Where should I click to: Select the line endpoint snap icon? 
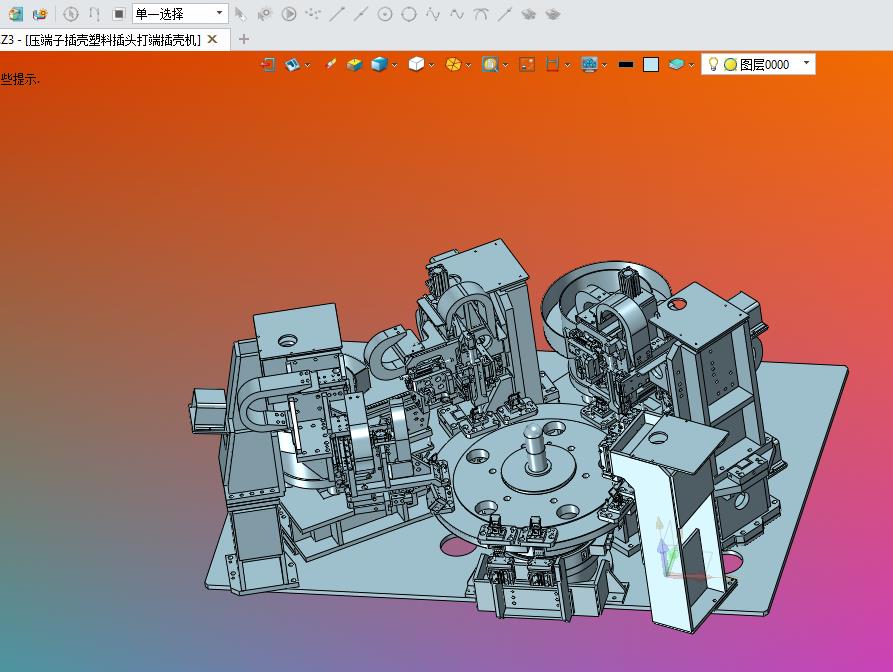337,14
